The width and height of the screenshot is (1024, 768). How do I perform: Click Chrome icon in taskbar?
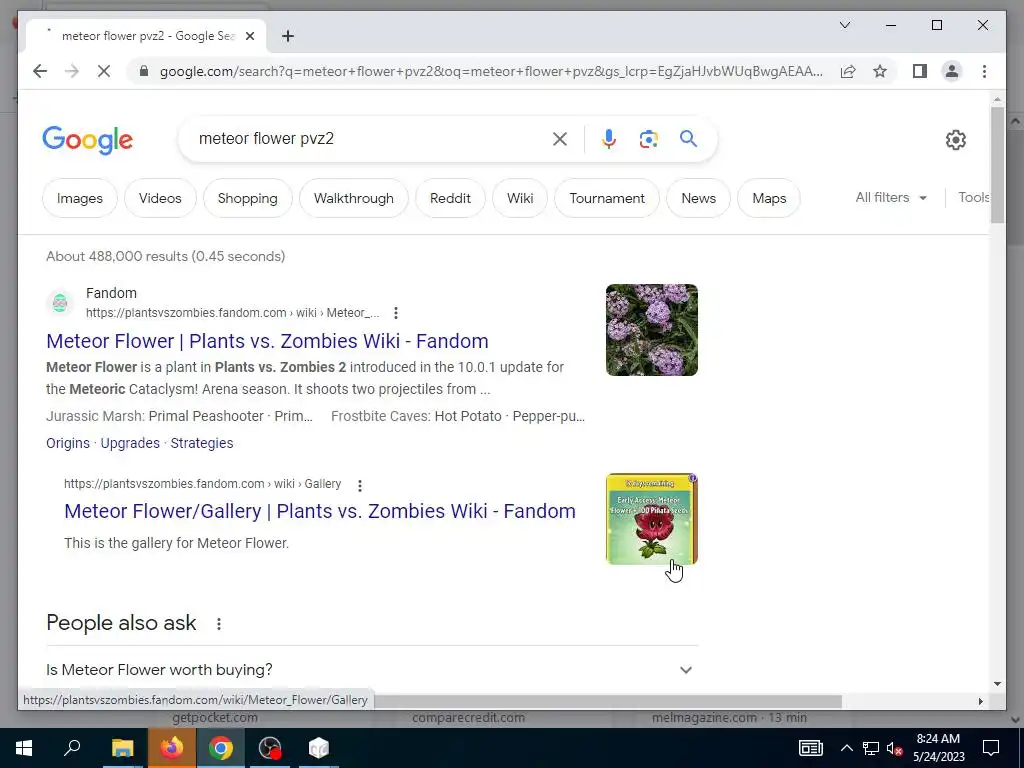(x=221, y=748)
